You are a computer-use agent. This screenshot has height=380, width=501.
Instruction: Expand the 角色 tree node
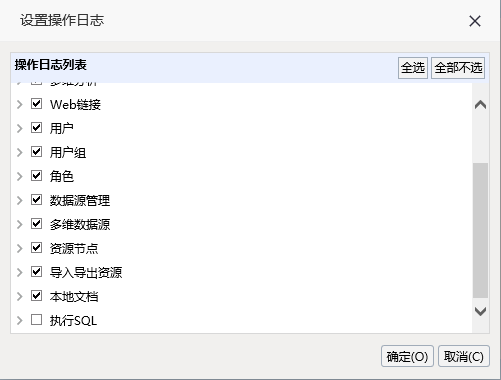point(20,176)
